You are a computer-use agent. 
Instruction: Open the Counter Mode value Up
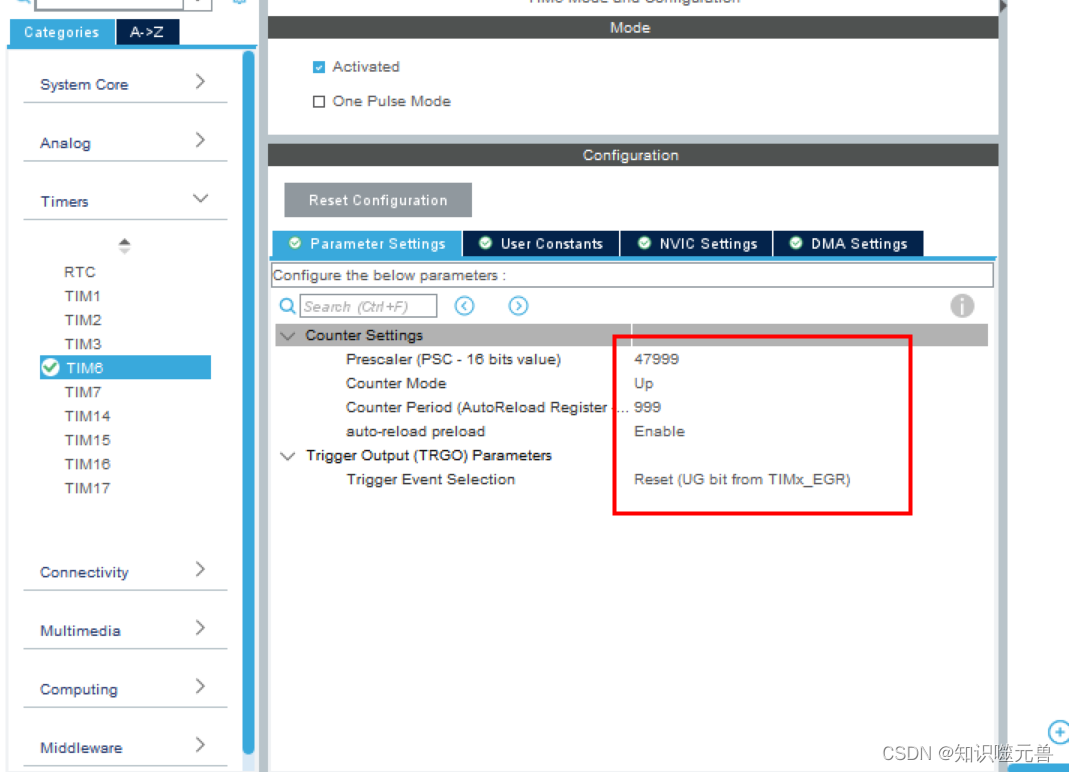(x=644, y=383)
